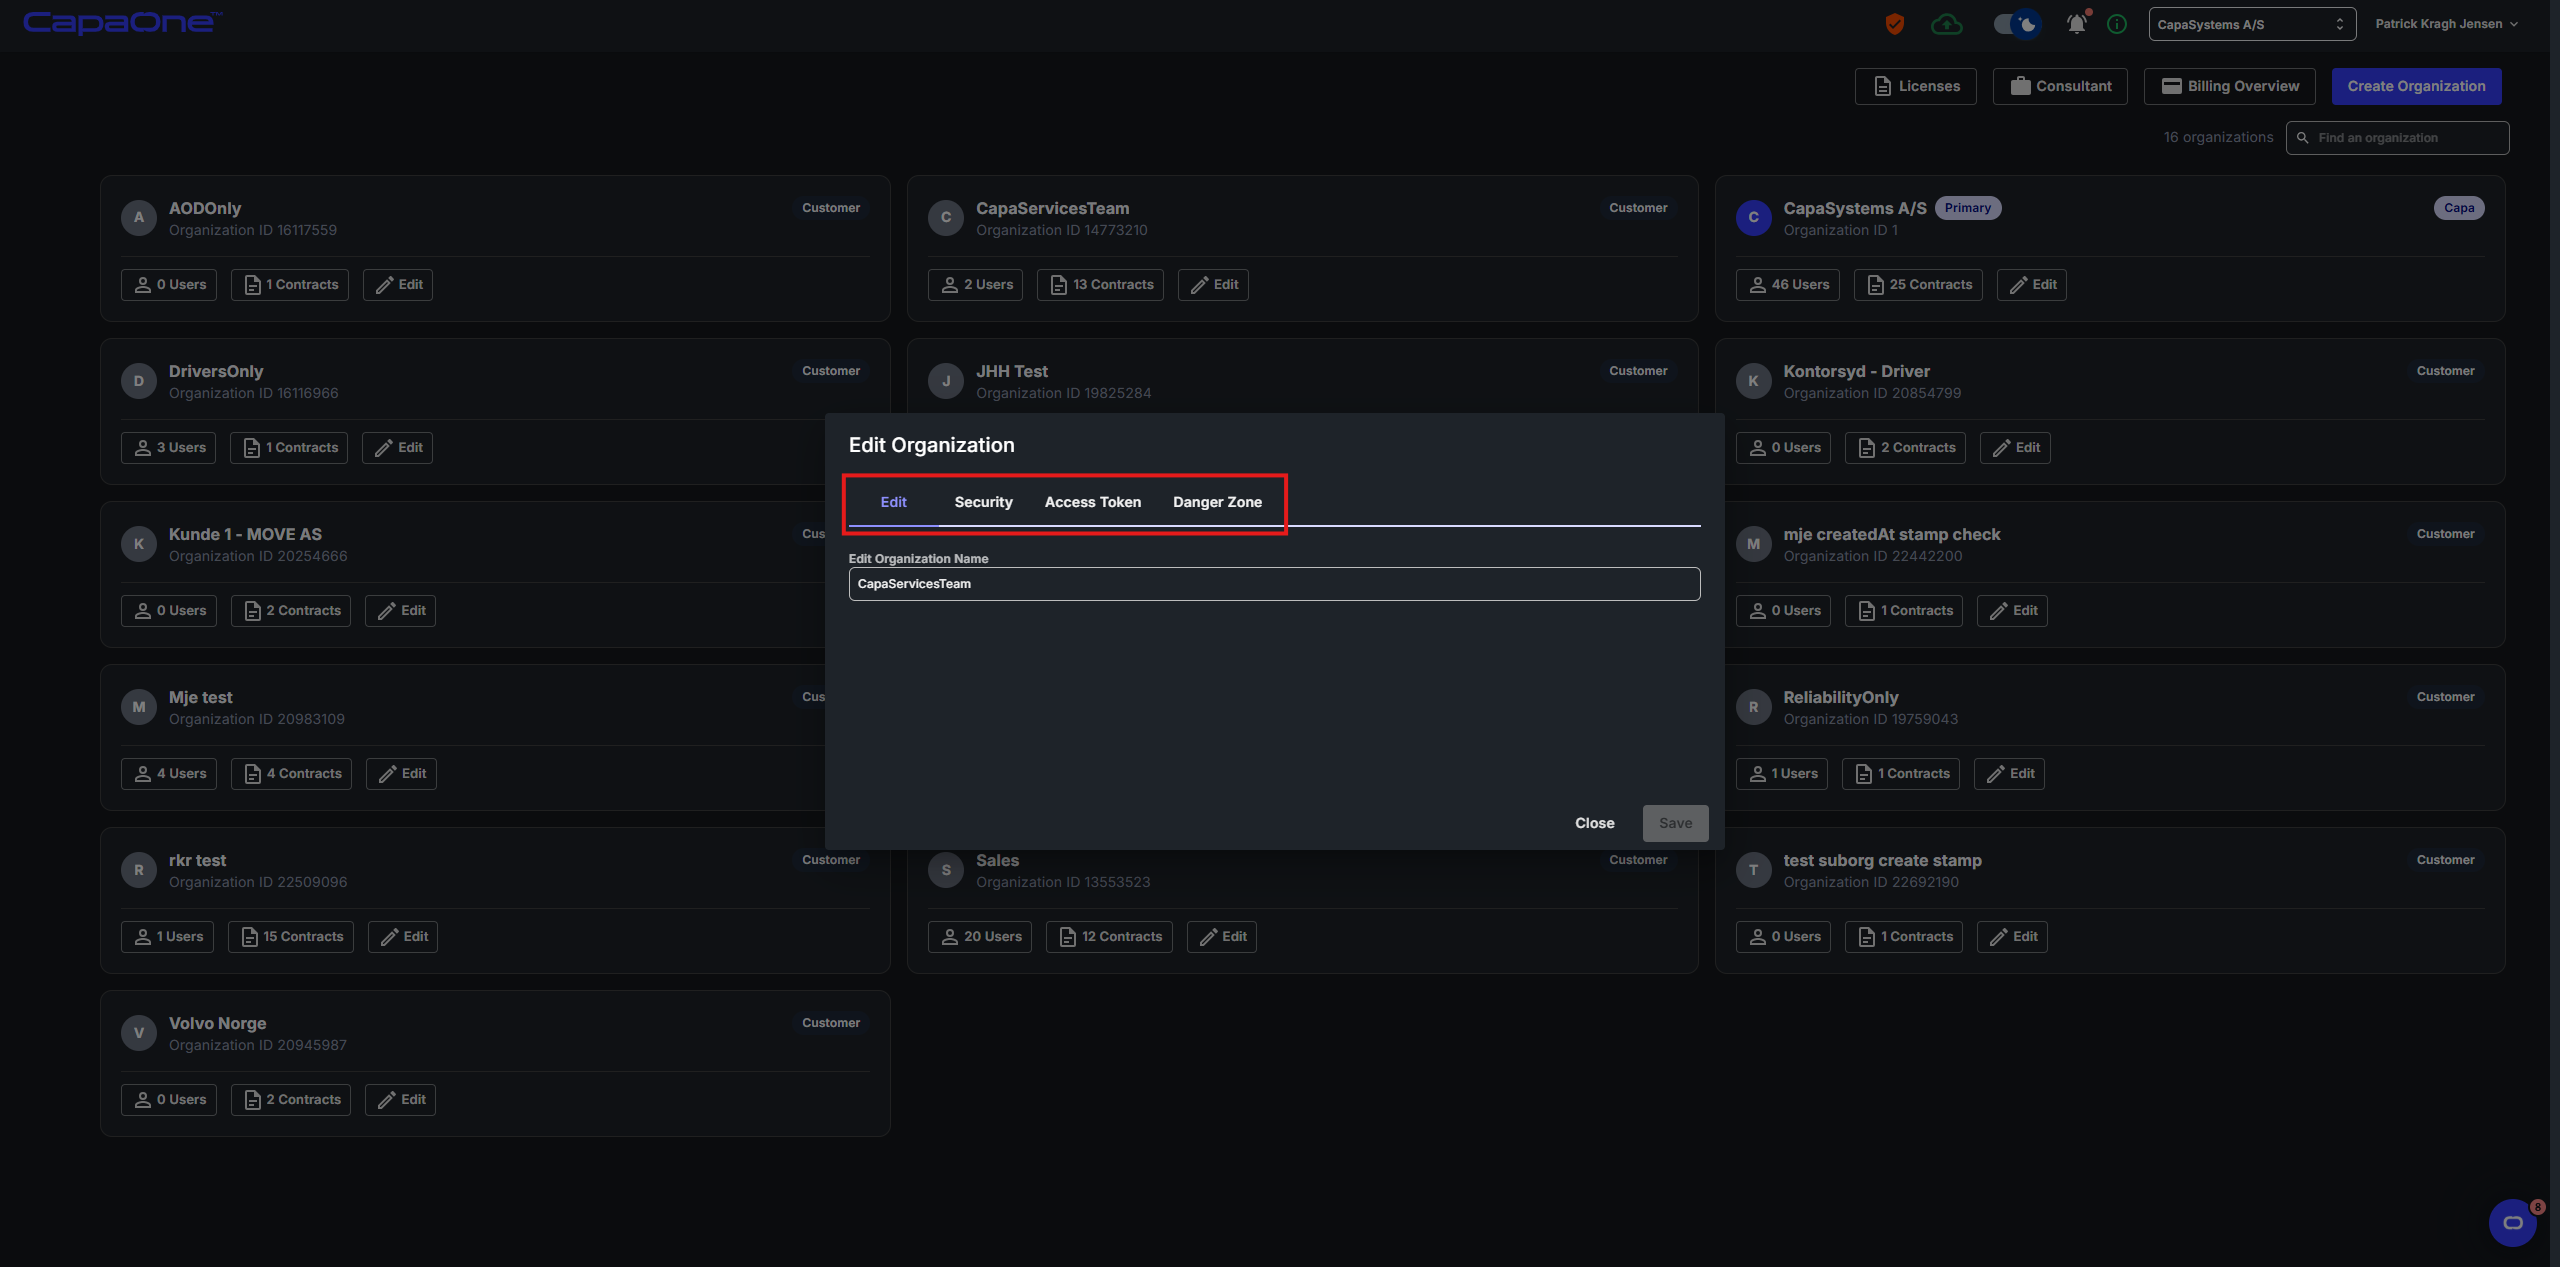View 3 Users of DriversOnly
This screenshot has height=1267, width=2560.
point(168,448)
